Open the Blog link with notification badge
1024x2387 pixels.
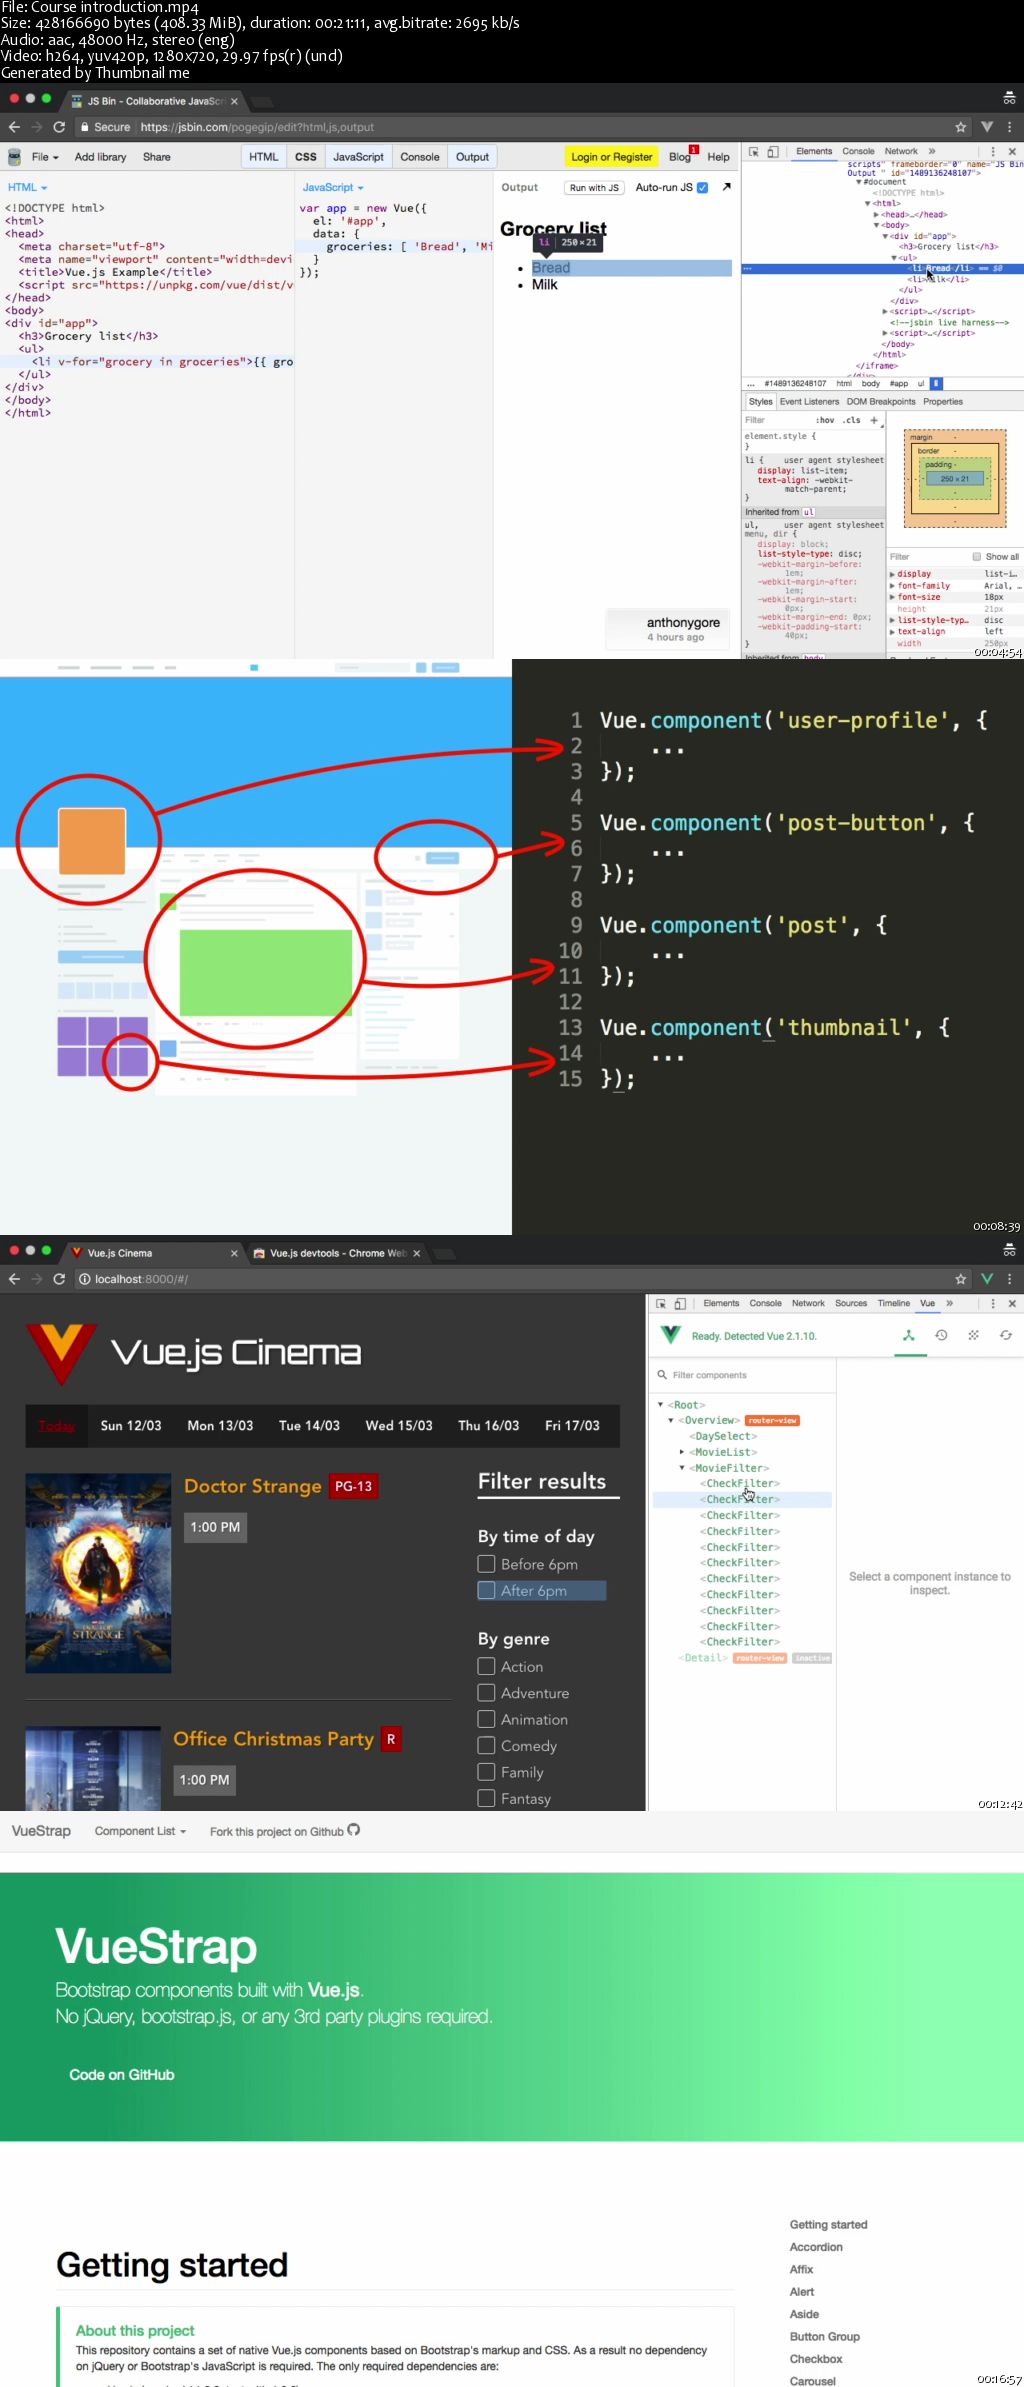tap(682, 157)
